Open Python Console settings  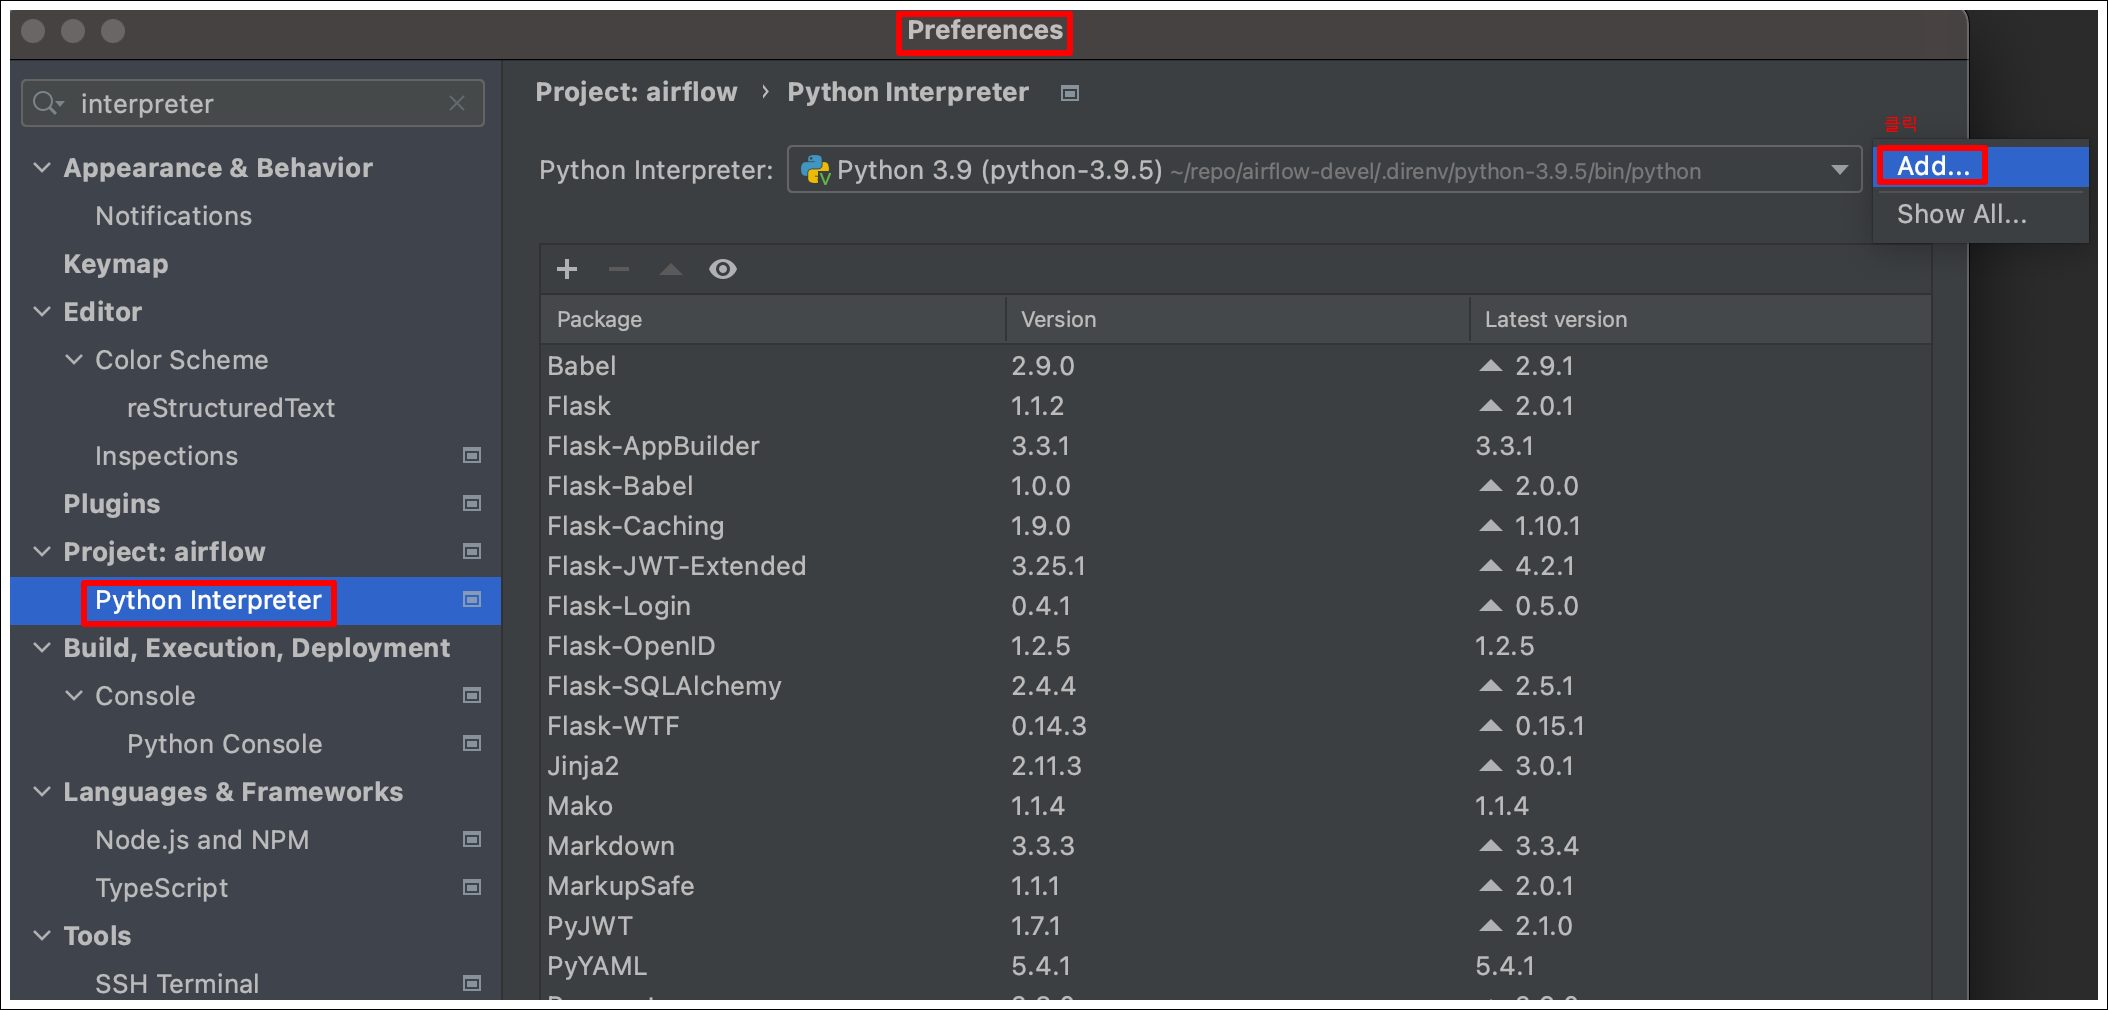tap(225, 744)
